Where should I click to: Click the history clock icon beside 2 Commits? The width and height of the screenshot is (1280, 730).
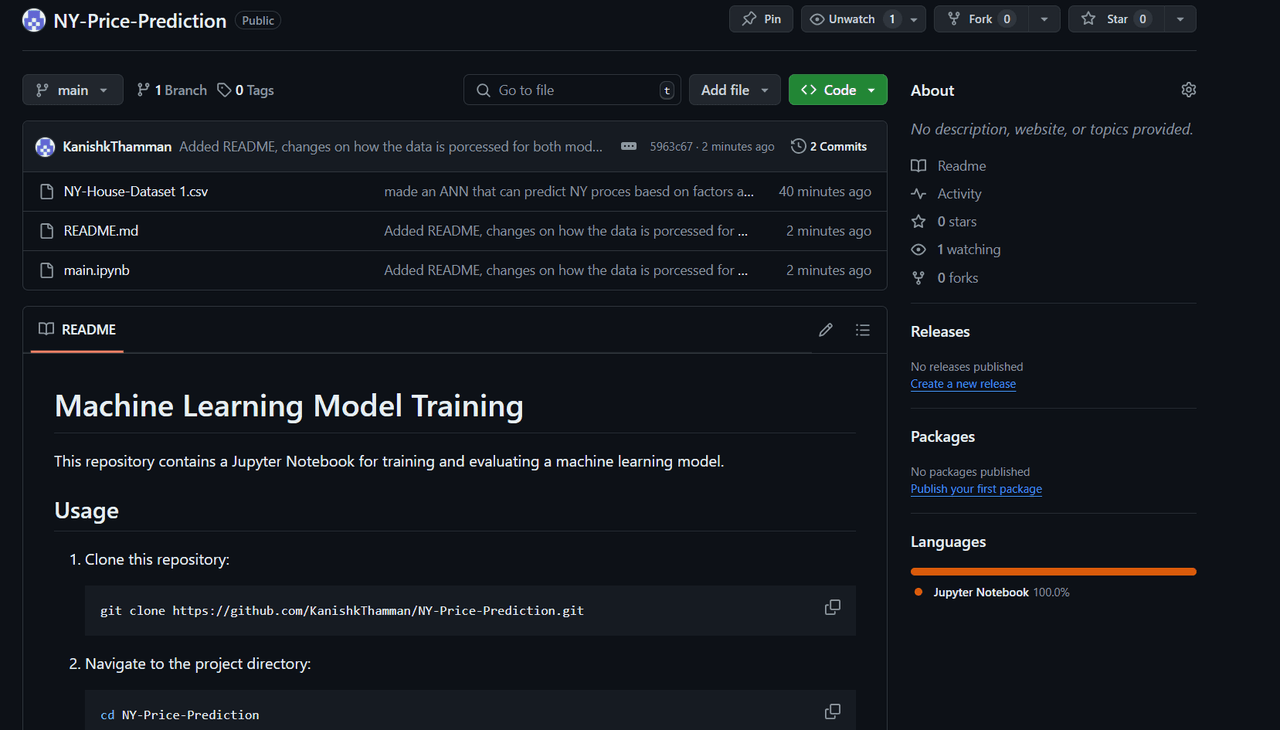[x=798, y=146]
